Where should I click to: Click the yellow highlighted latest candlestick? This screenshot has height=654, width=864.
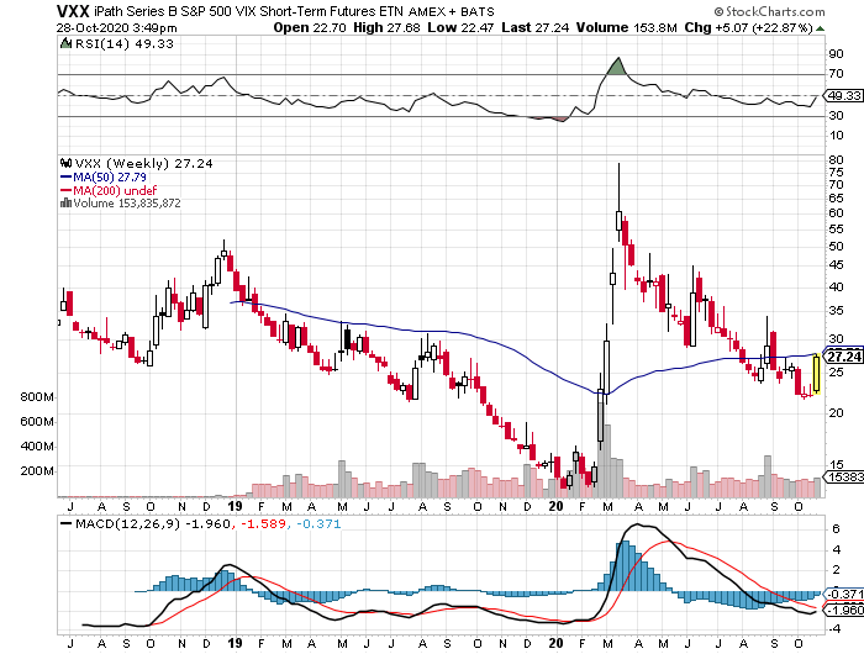click(x=819, y=373)
